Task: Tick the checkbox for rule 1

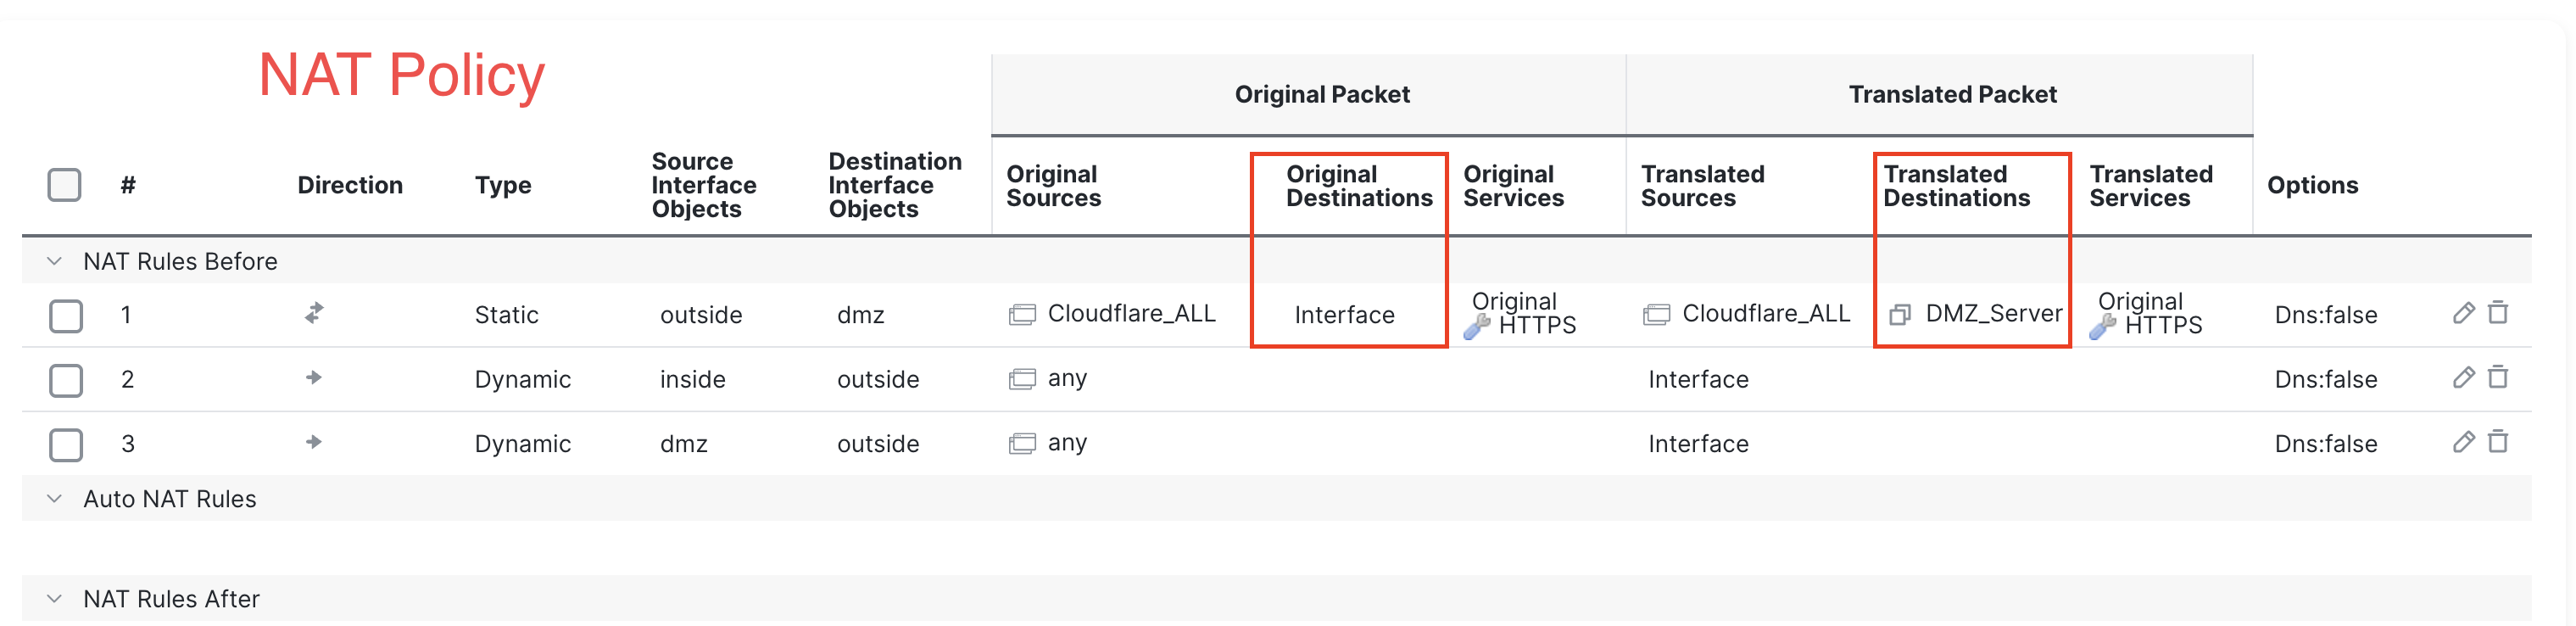Action: coord(66,316)
